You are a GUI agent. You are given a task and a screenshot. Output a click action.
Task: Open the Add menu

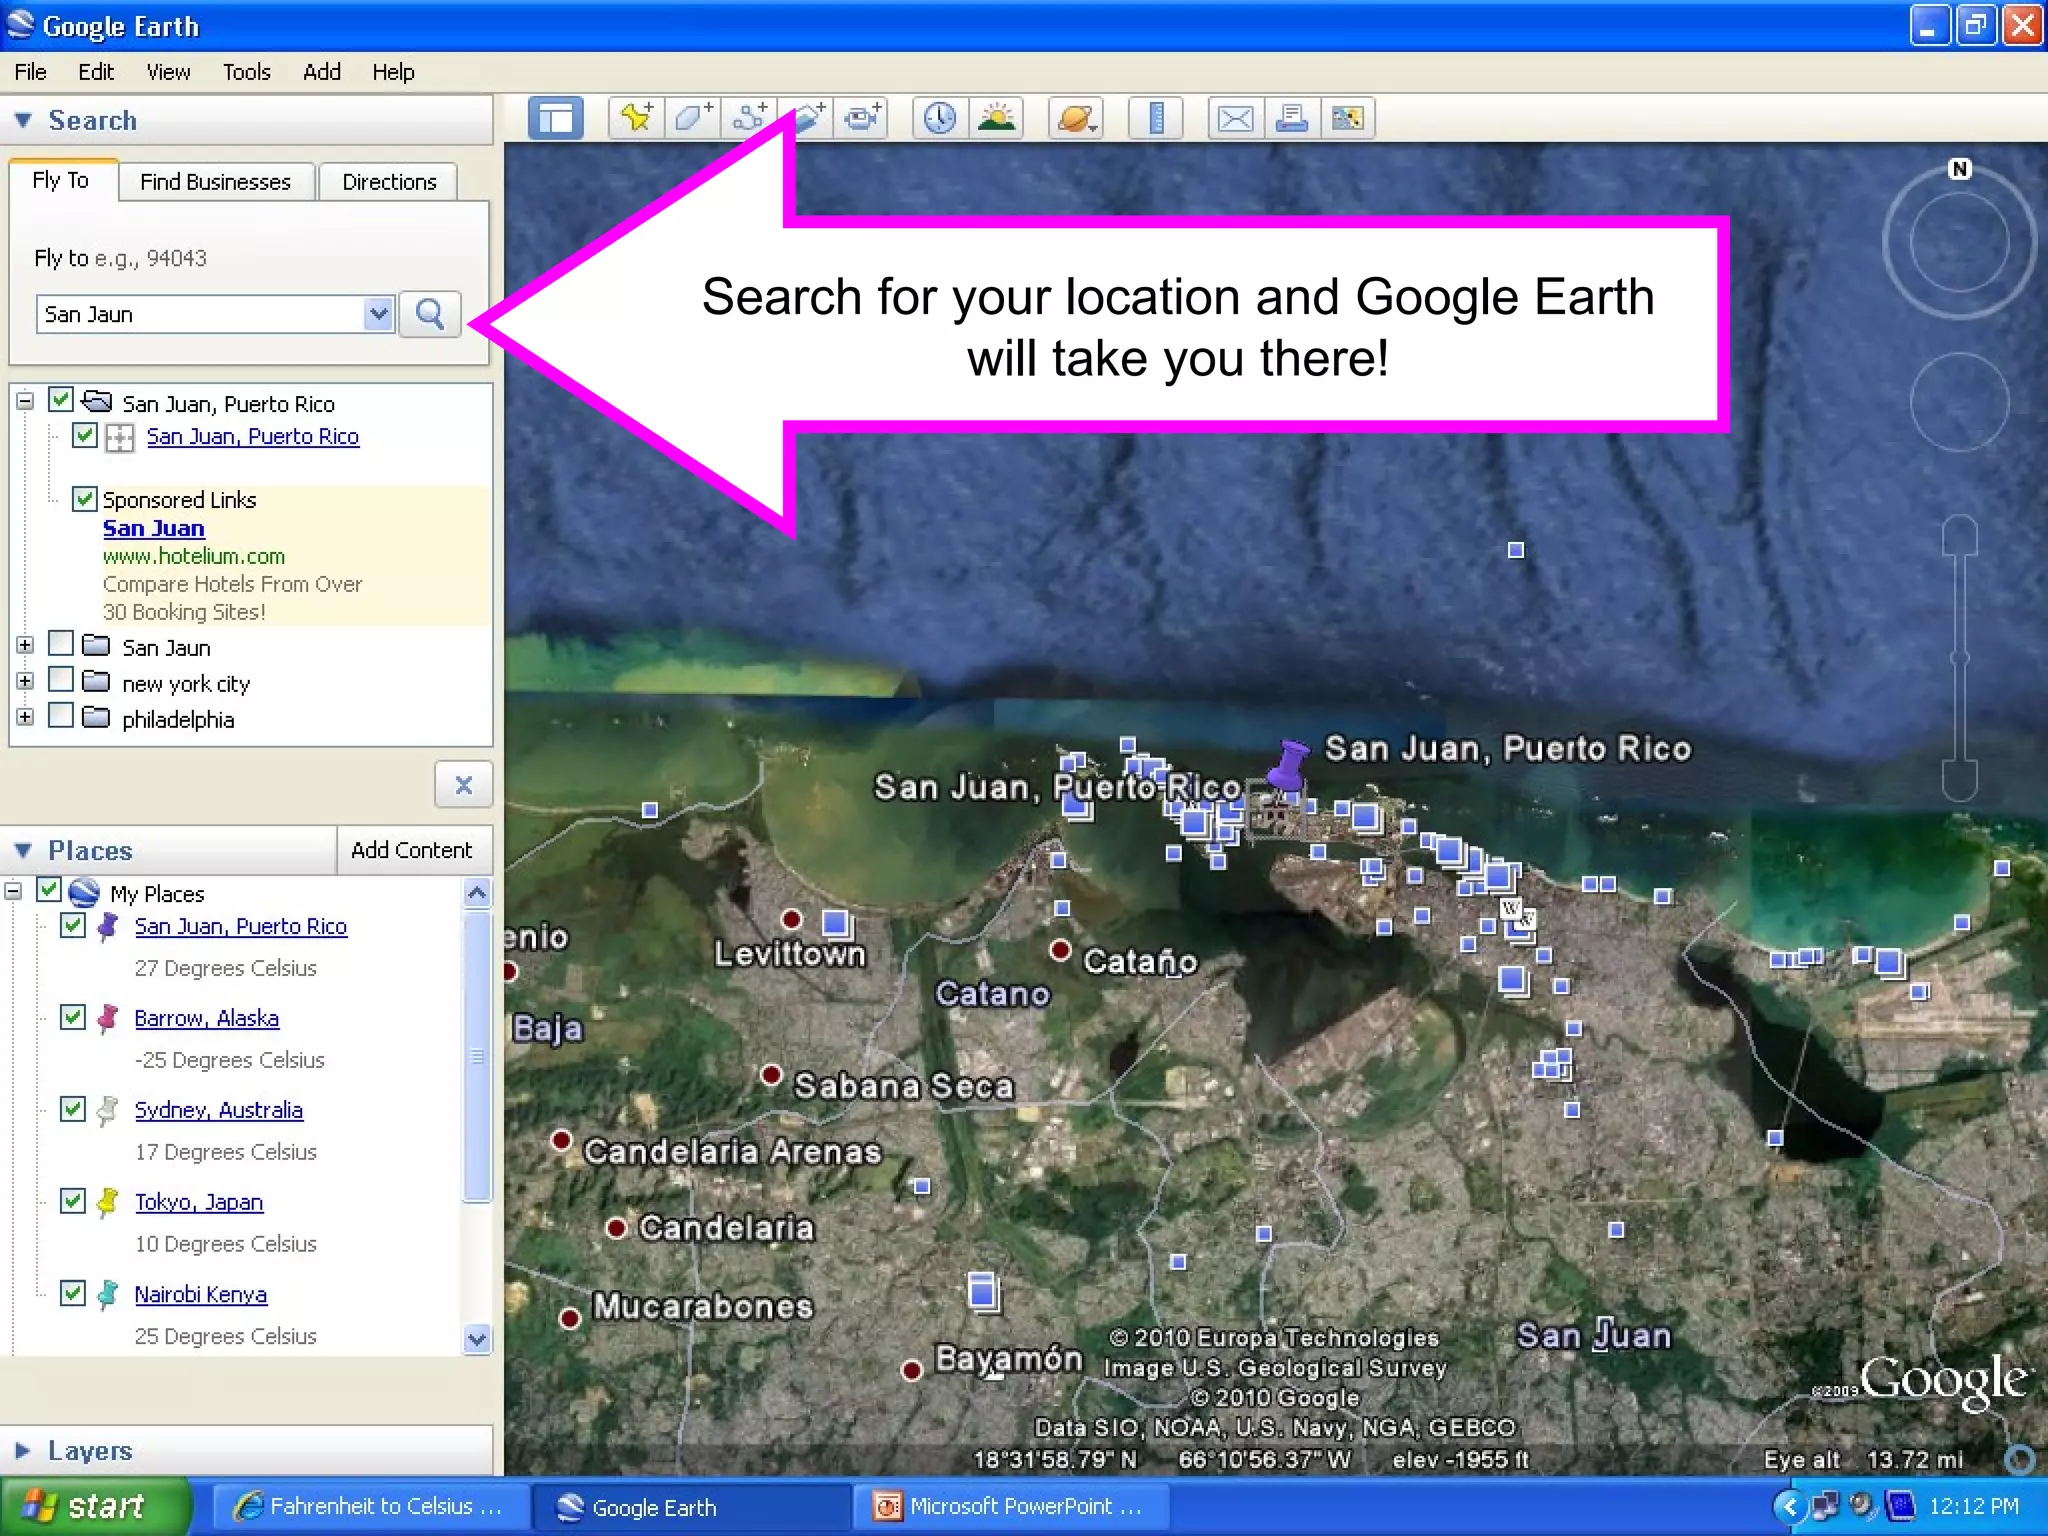tap(322, 72)
